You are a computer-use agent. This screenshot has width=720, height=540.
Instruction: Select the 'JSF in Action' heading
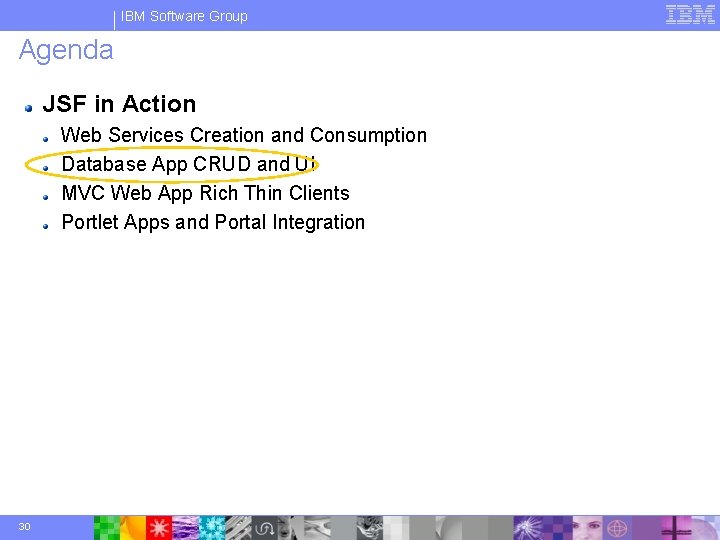tap(119, 104)
